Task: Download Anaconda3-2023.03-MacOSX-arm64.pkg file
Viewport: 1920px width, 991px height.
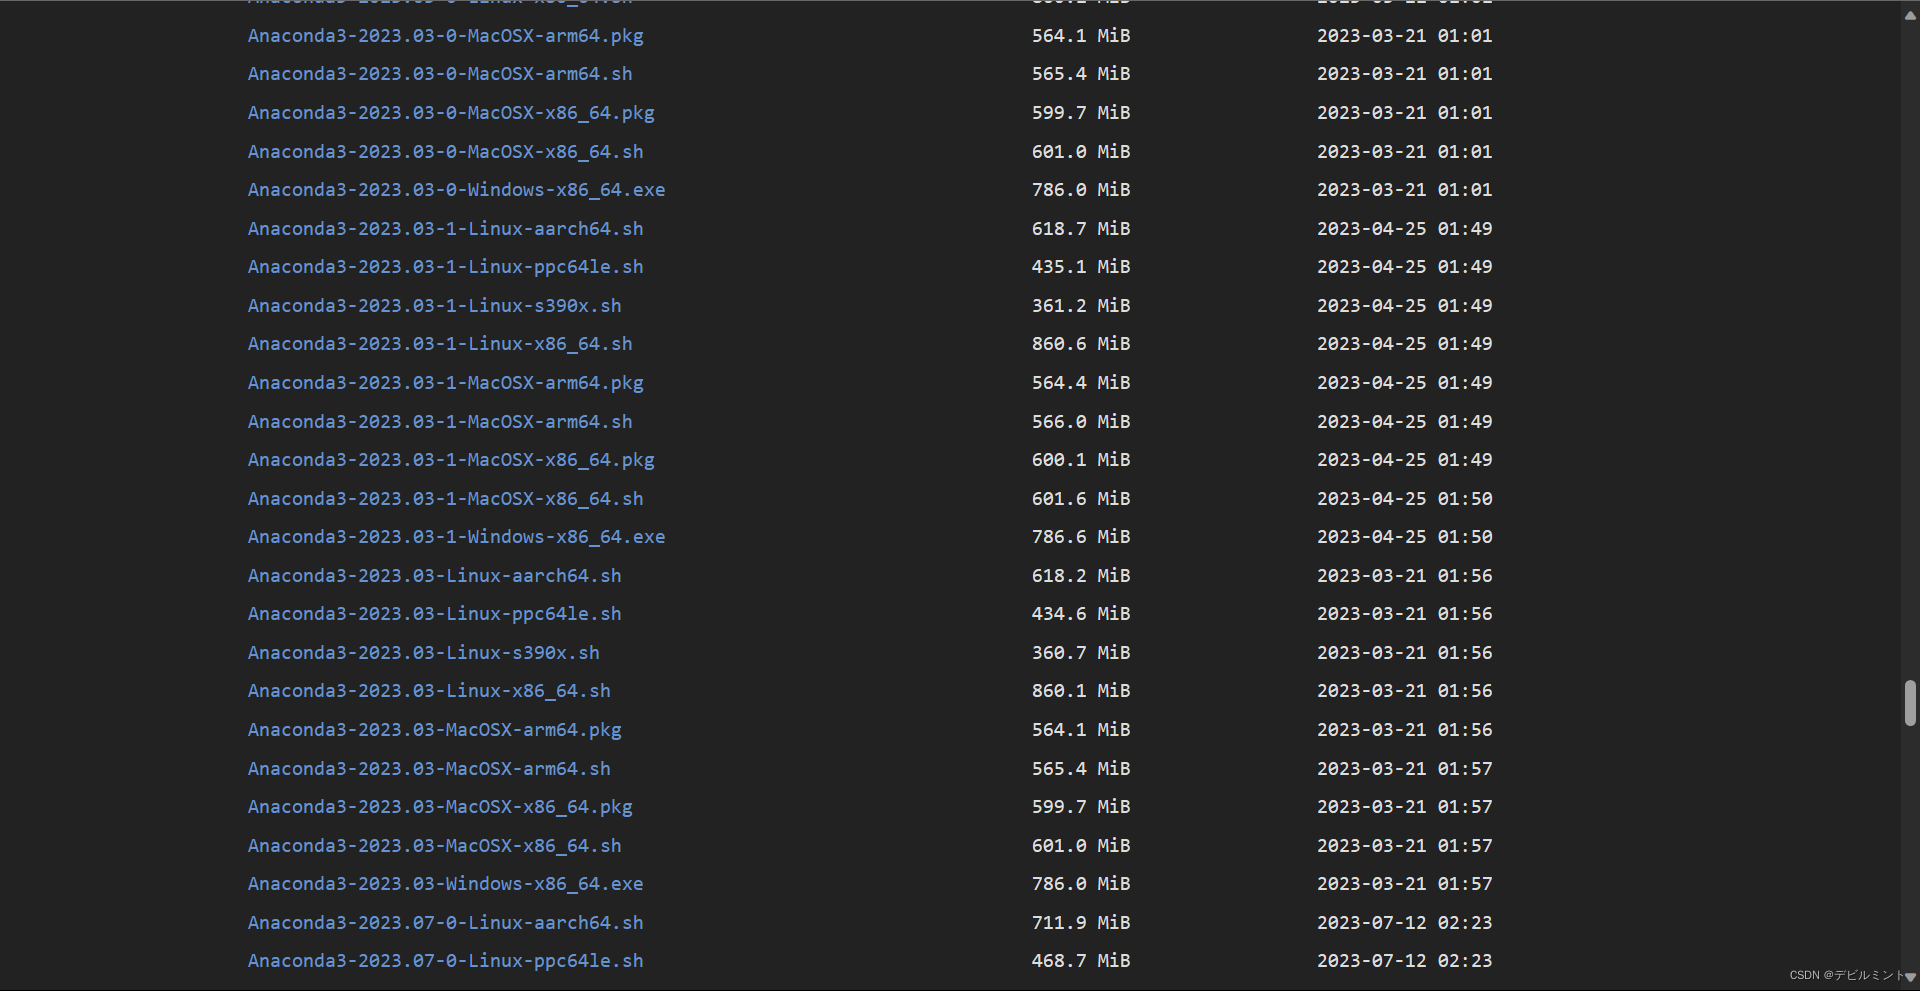Action: tap(434, 730)
